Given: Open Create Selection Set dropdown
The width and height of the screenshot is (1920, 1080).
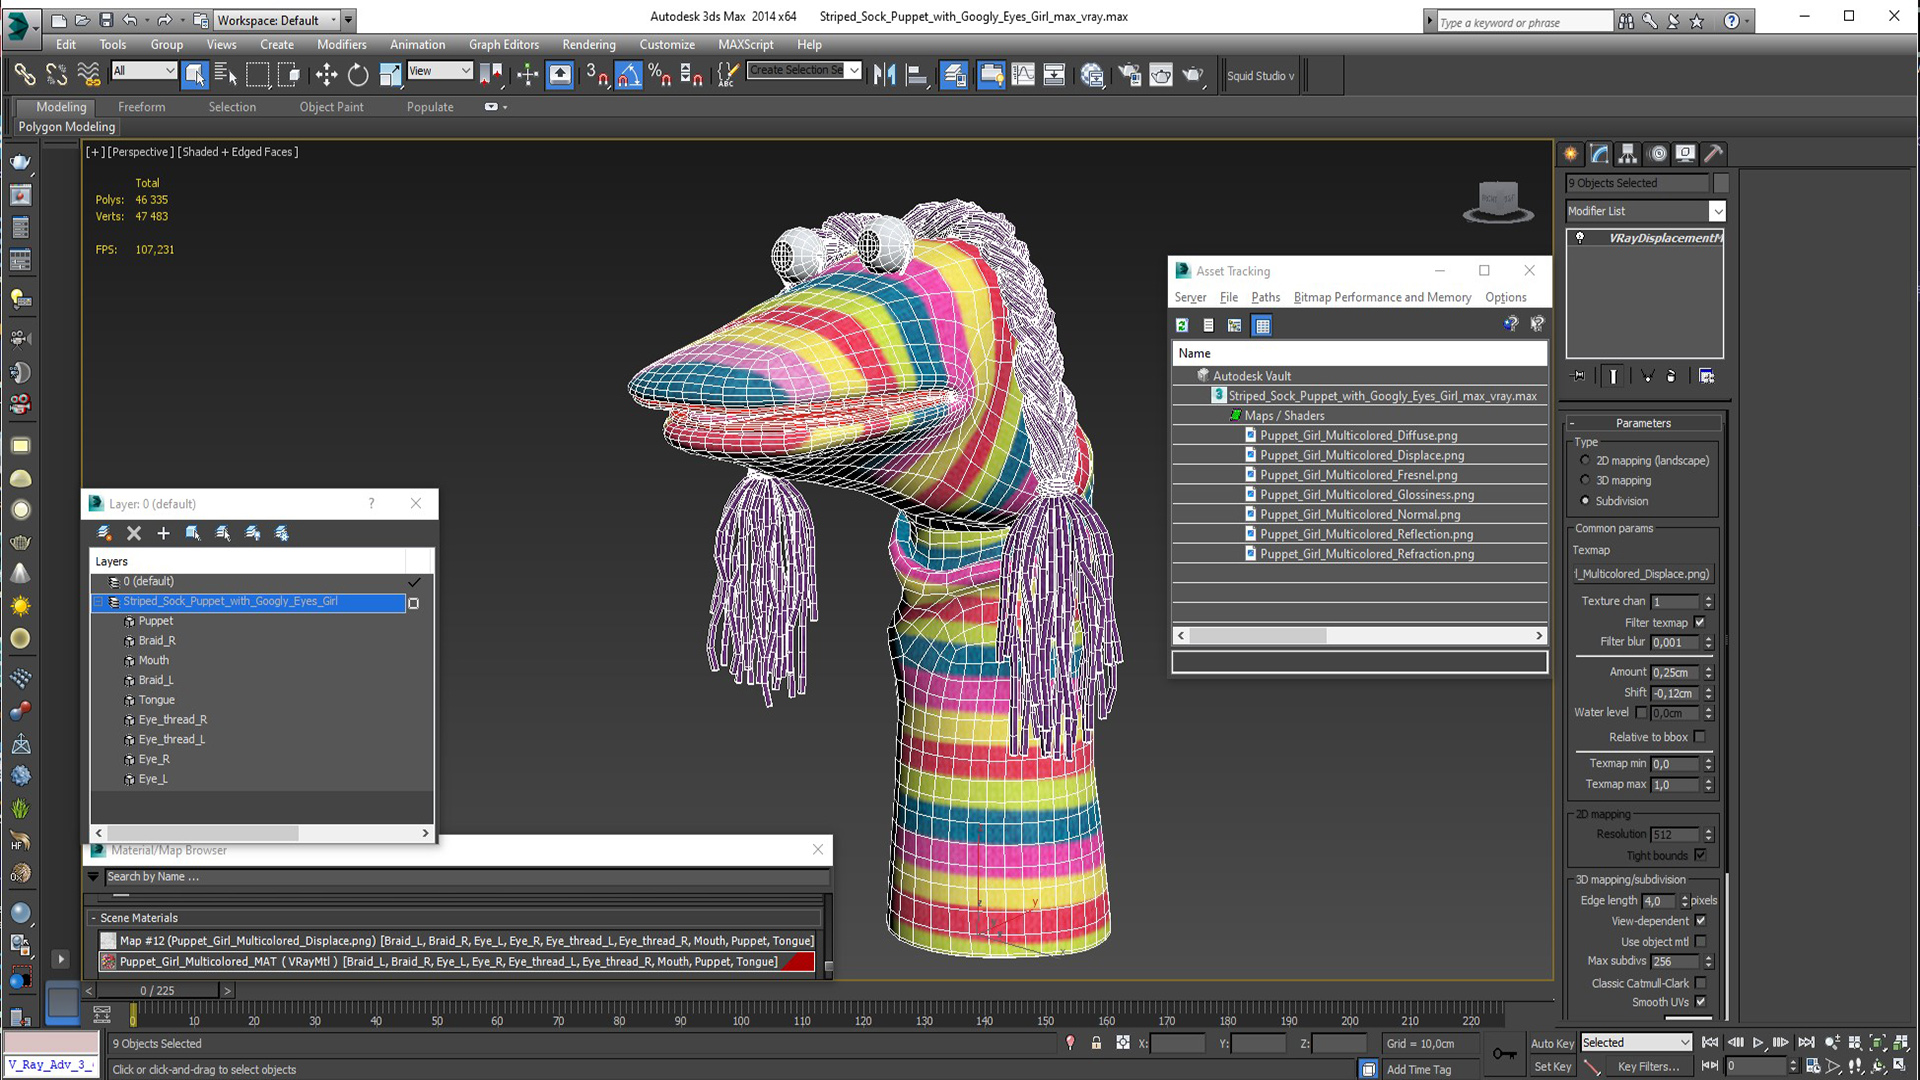Looking at the screenshot, I should point(804,70).
